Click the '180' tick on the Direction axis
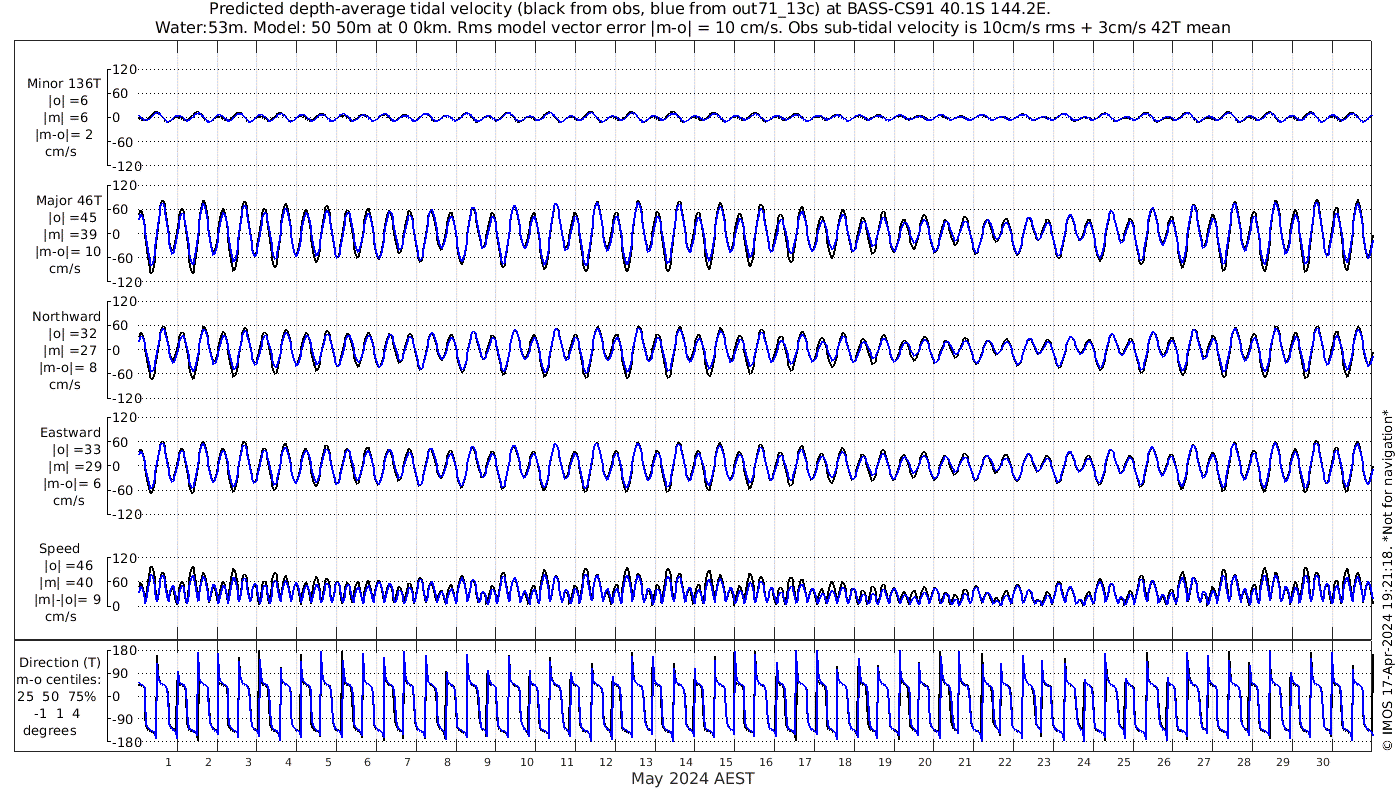The image size is (1400, 800). point(125,650)
